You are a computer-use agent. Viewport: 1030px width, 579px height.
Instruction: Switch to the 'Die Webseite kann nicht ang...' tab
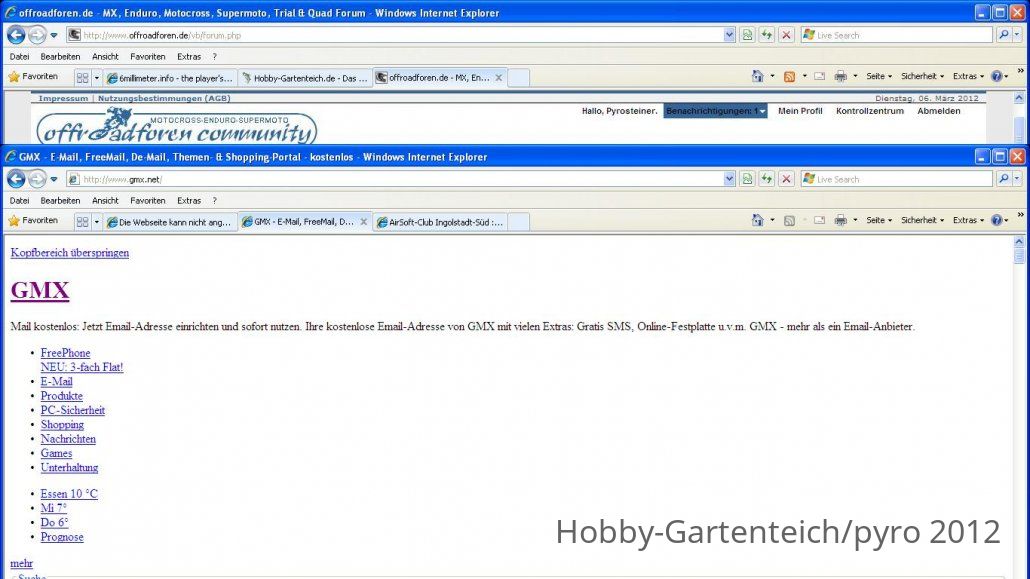[170, 222]
